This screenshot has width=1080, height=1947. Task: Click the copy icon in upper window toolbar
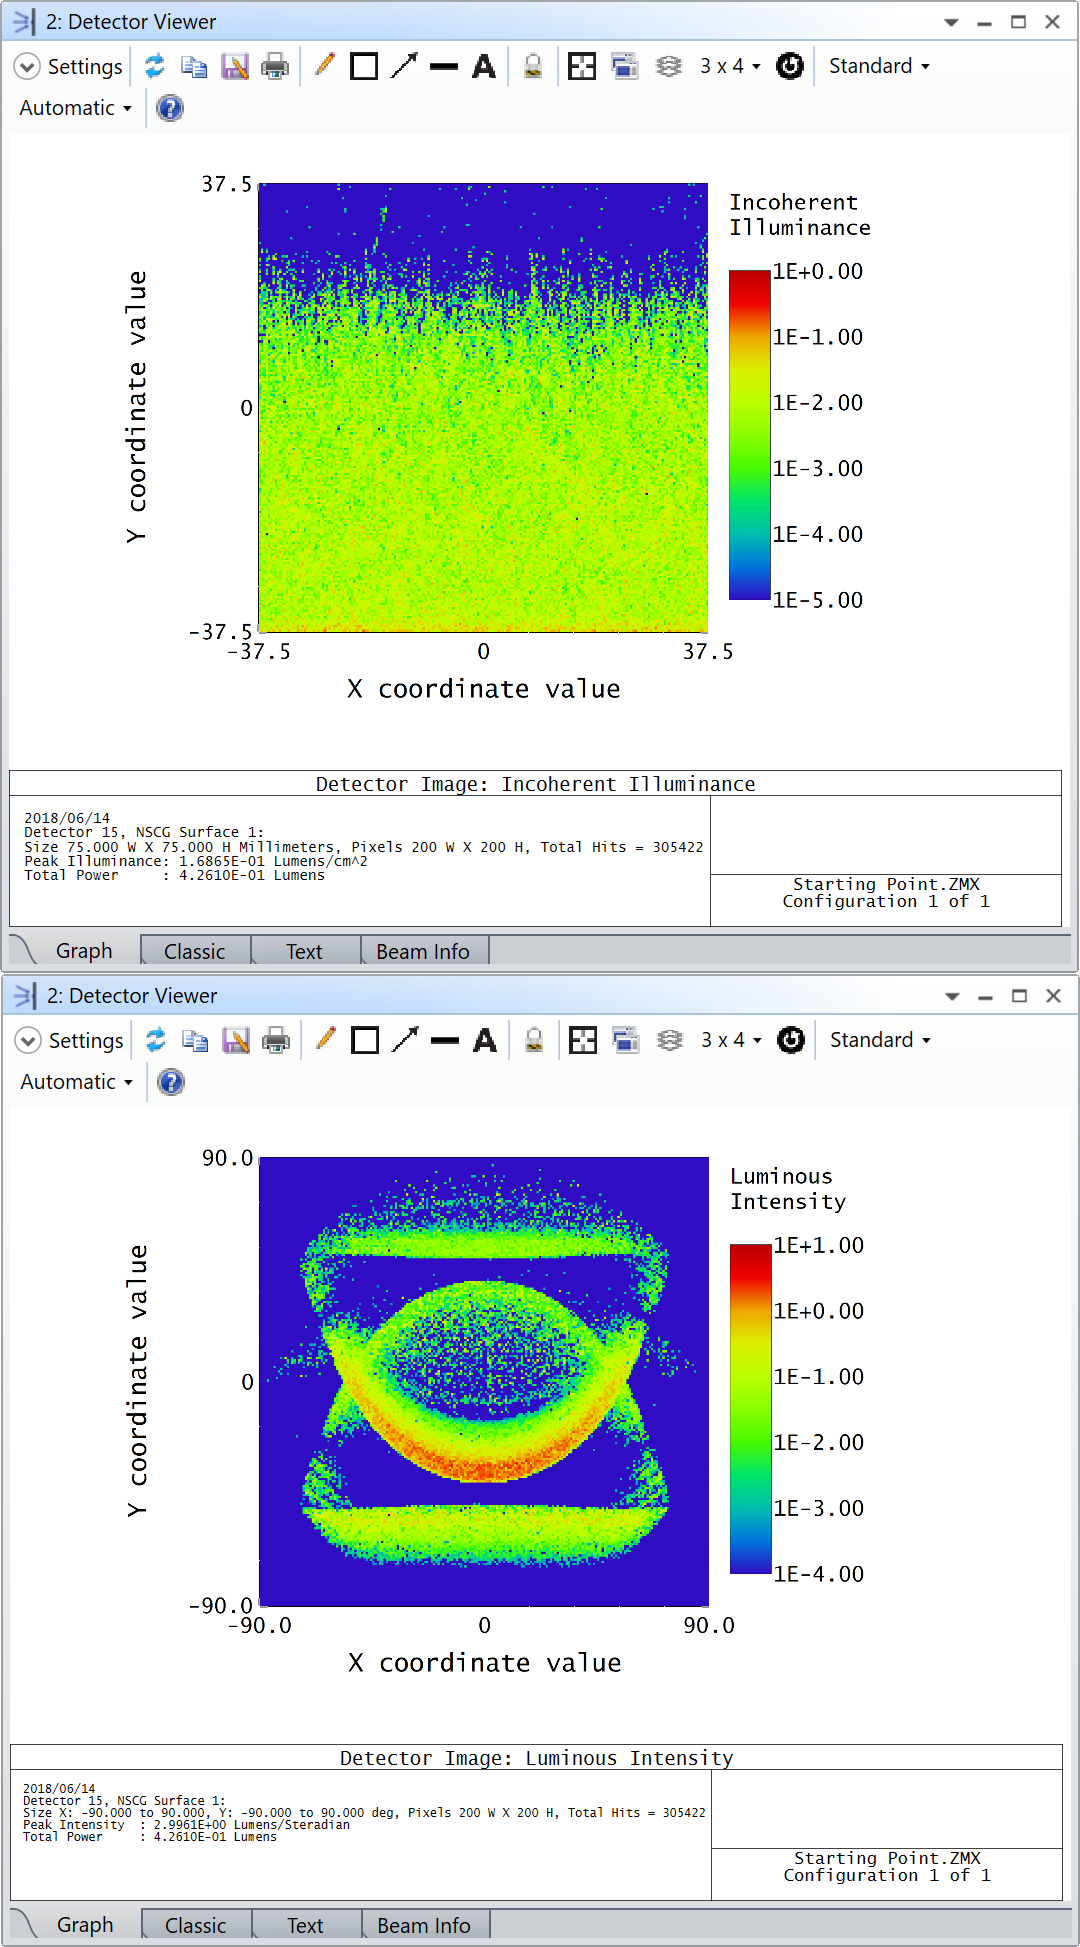point(194,67)
